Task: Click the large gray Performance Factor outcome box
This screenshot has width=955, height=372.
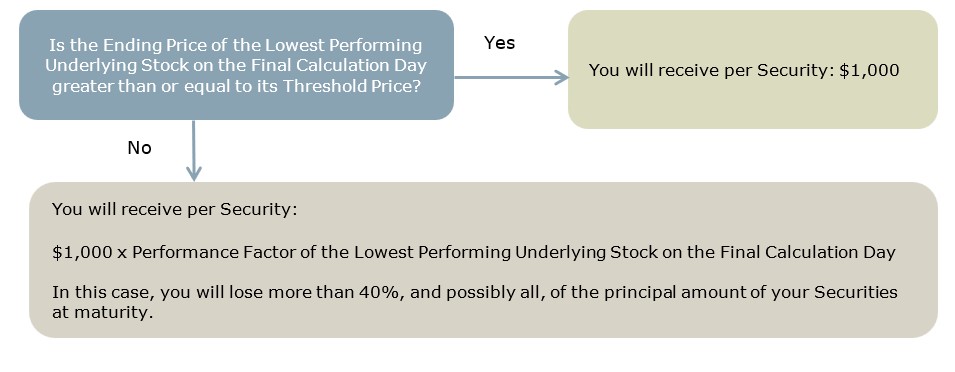Action: click(x=483, y=260)
